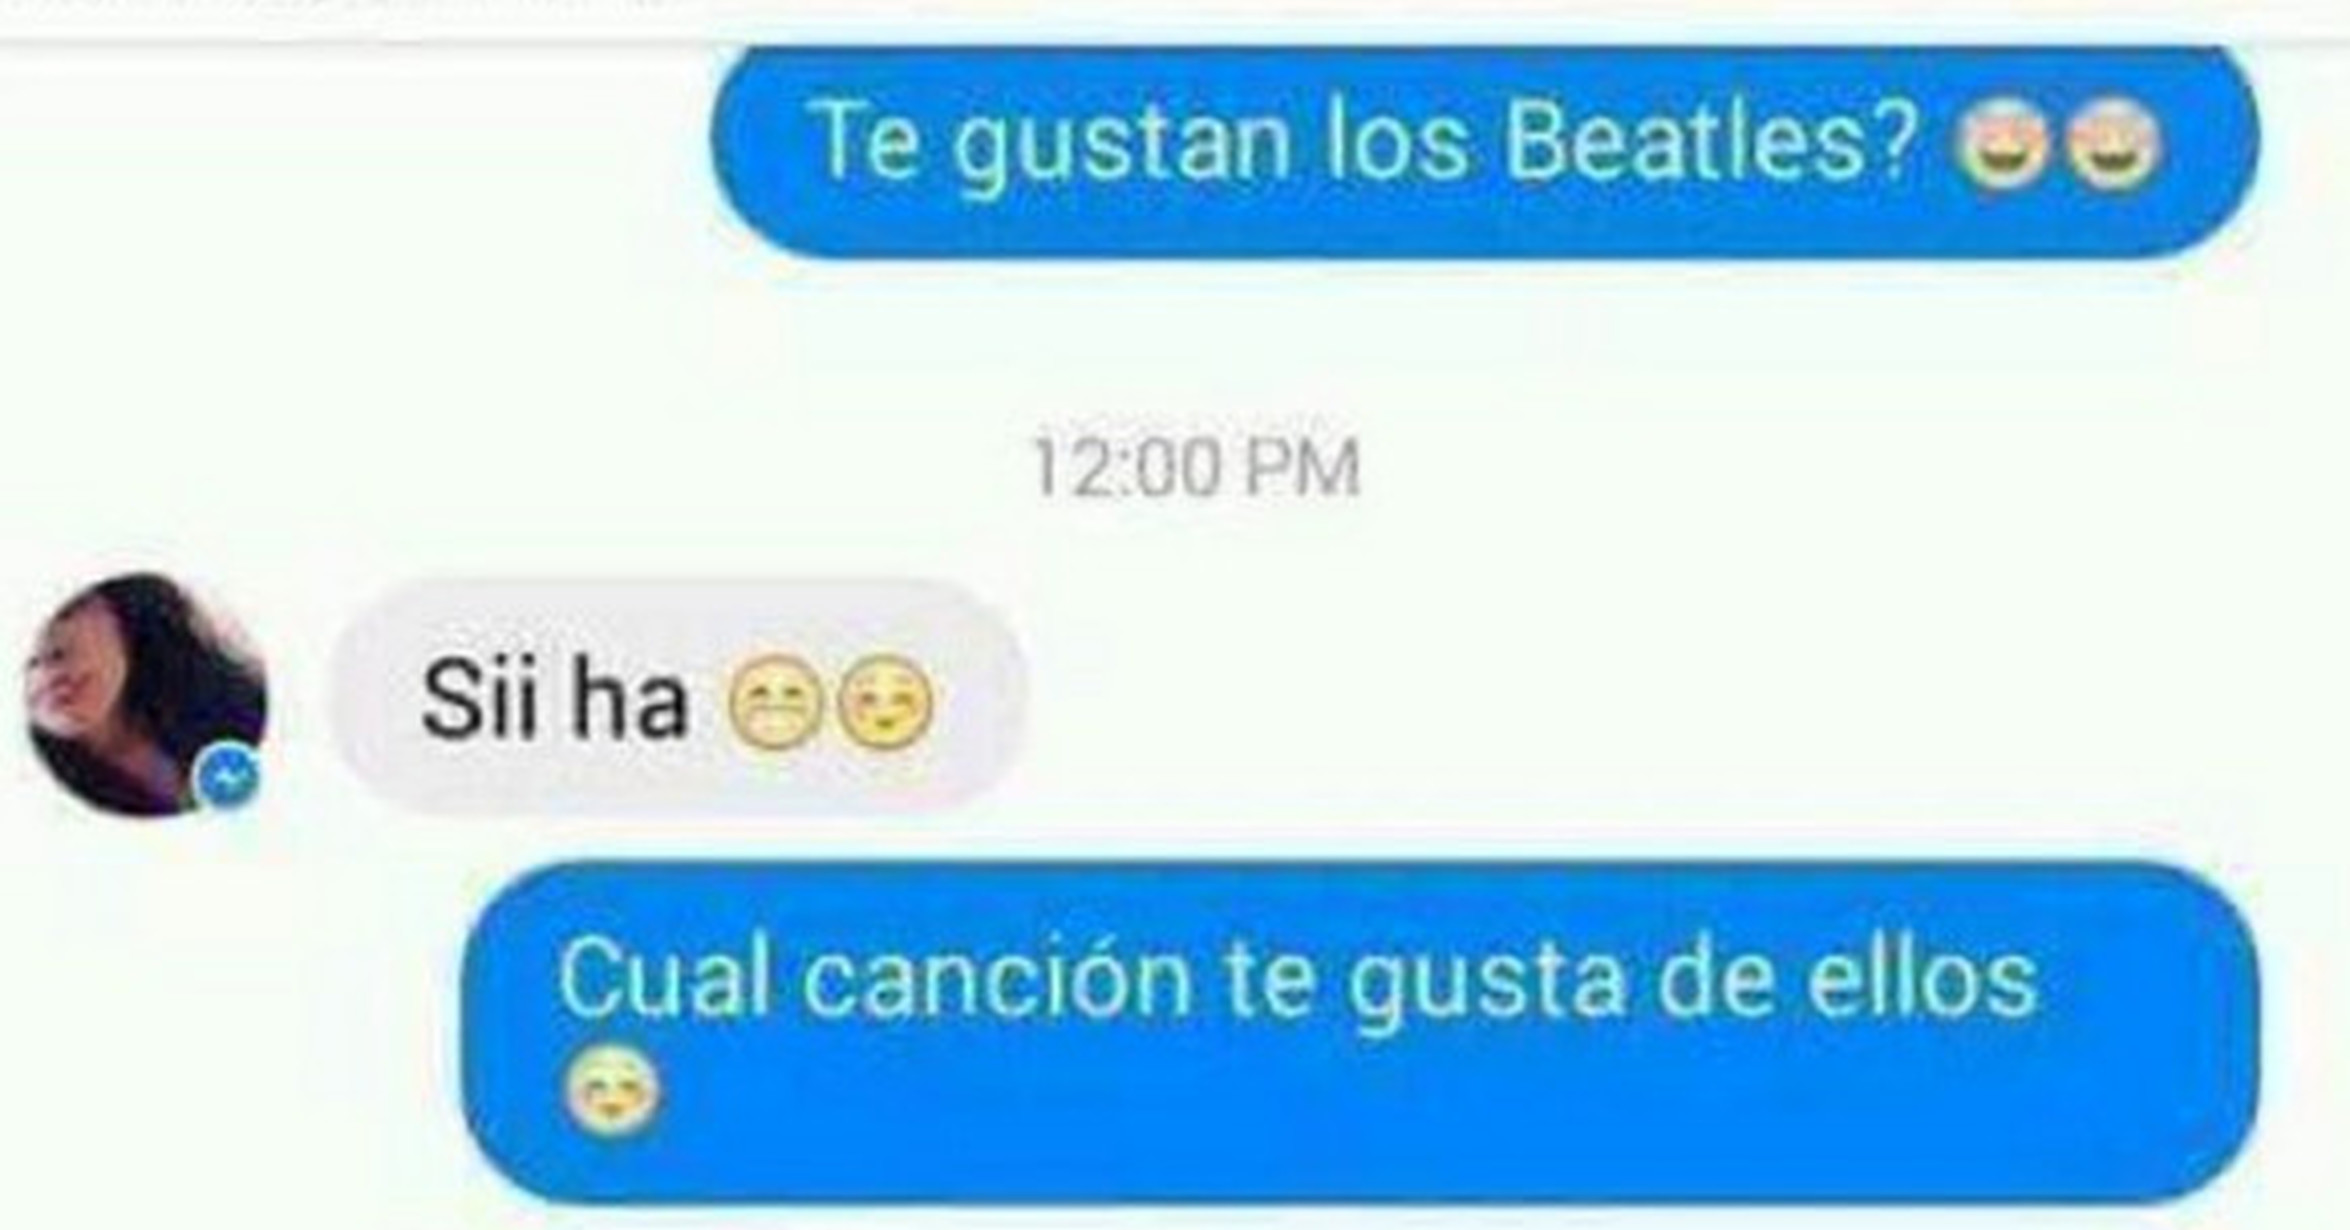The width and height of the screenshot is (2350, 1230).
Task: Select the "Cual canción te gusta de ellos" bubble
Action: 1359,1032
